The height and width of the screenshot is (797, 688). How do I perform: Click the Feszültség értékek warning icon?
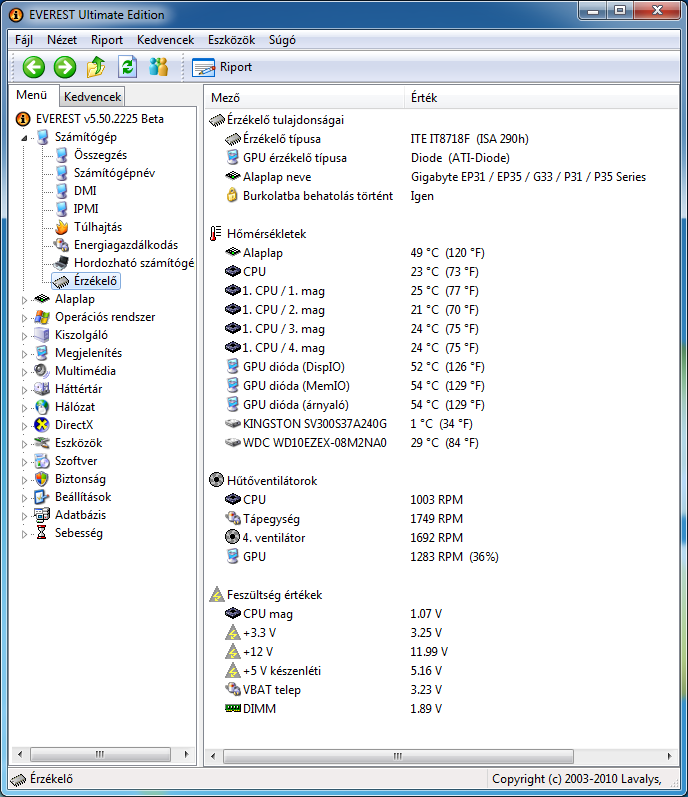(x=217, y=594)
